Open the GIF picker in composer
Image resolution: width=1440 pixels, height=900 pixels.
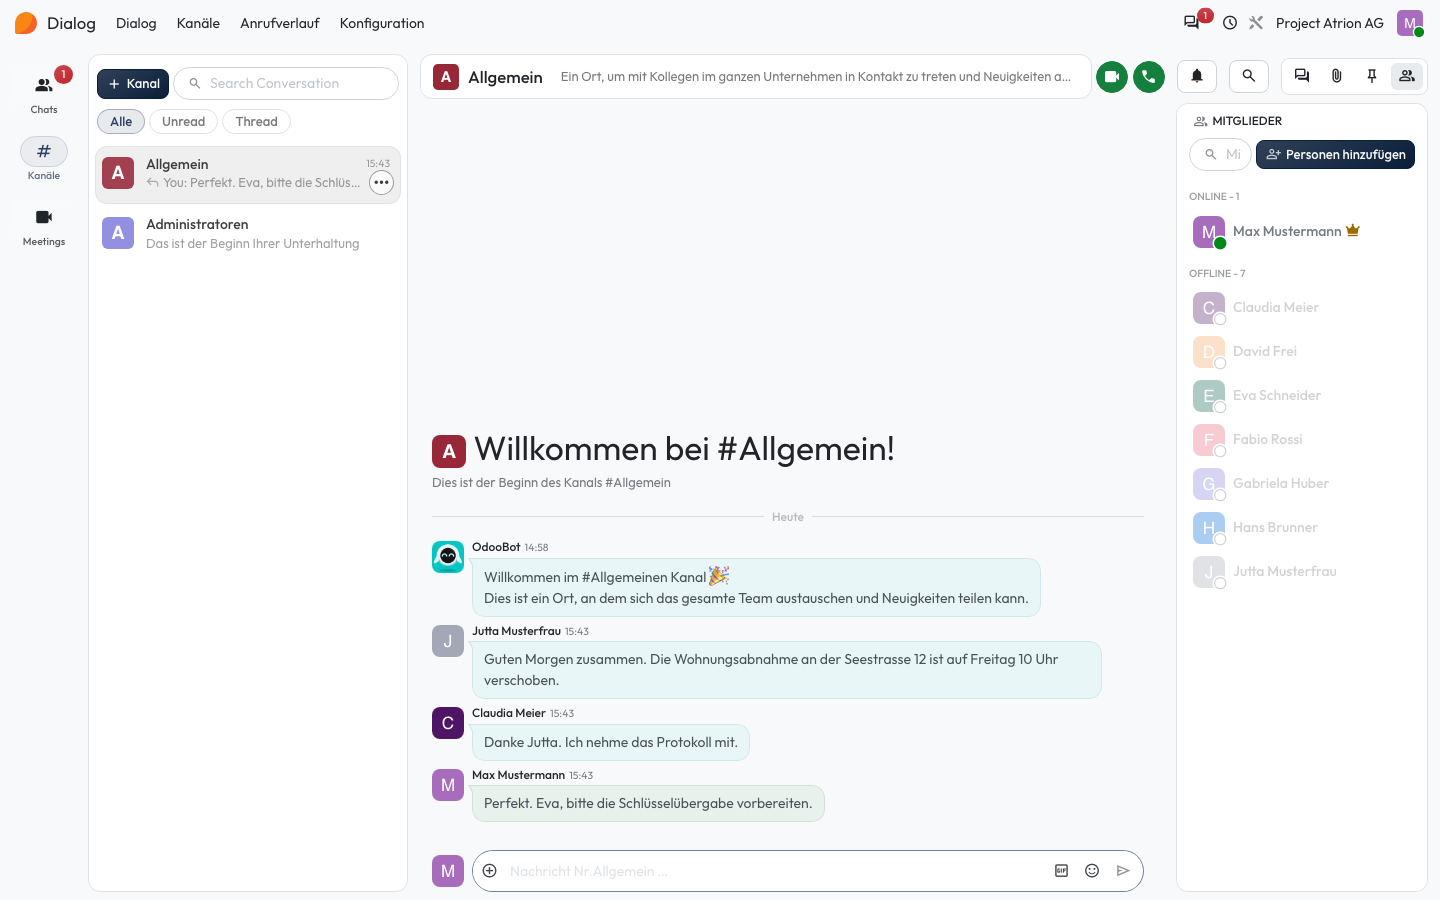pos(1062,871)
